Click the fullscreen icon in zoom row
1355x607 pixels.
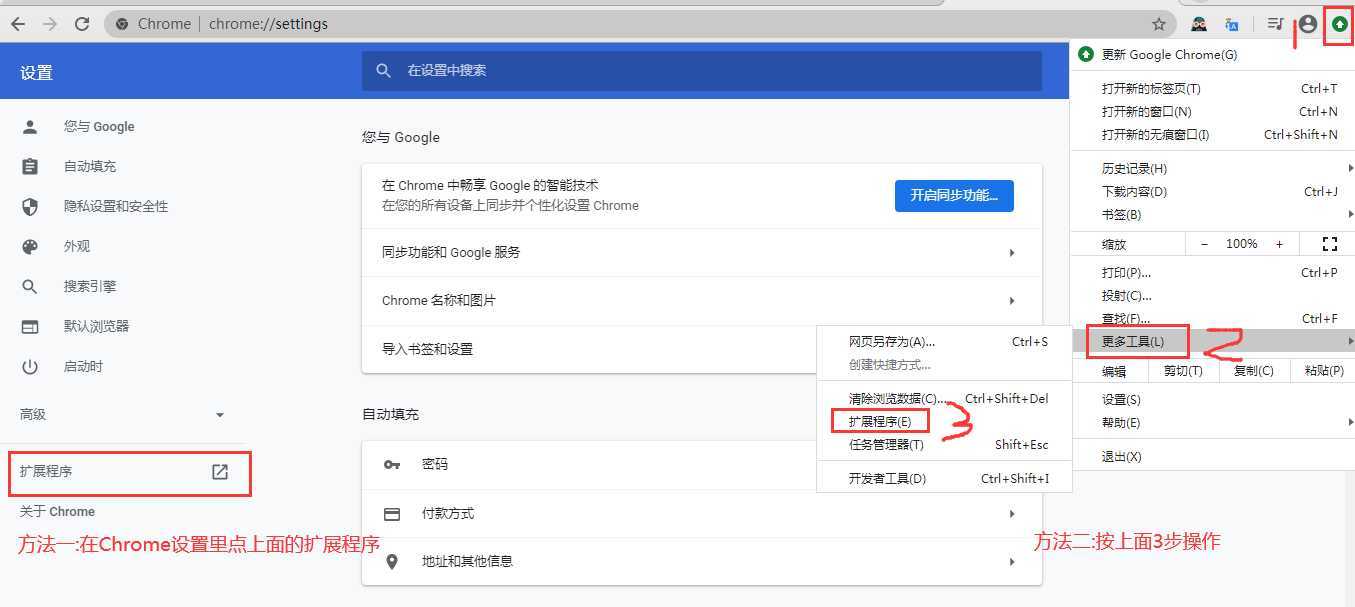[1330, 244]
